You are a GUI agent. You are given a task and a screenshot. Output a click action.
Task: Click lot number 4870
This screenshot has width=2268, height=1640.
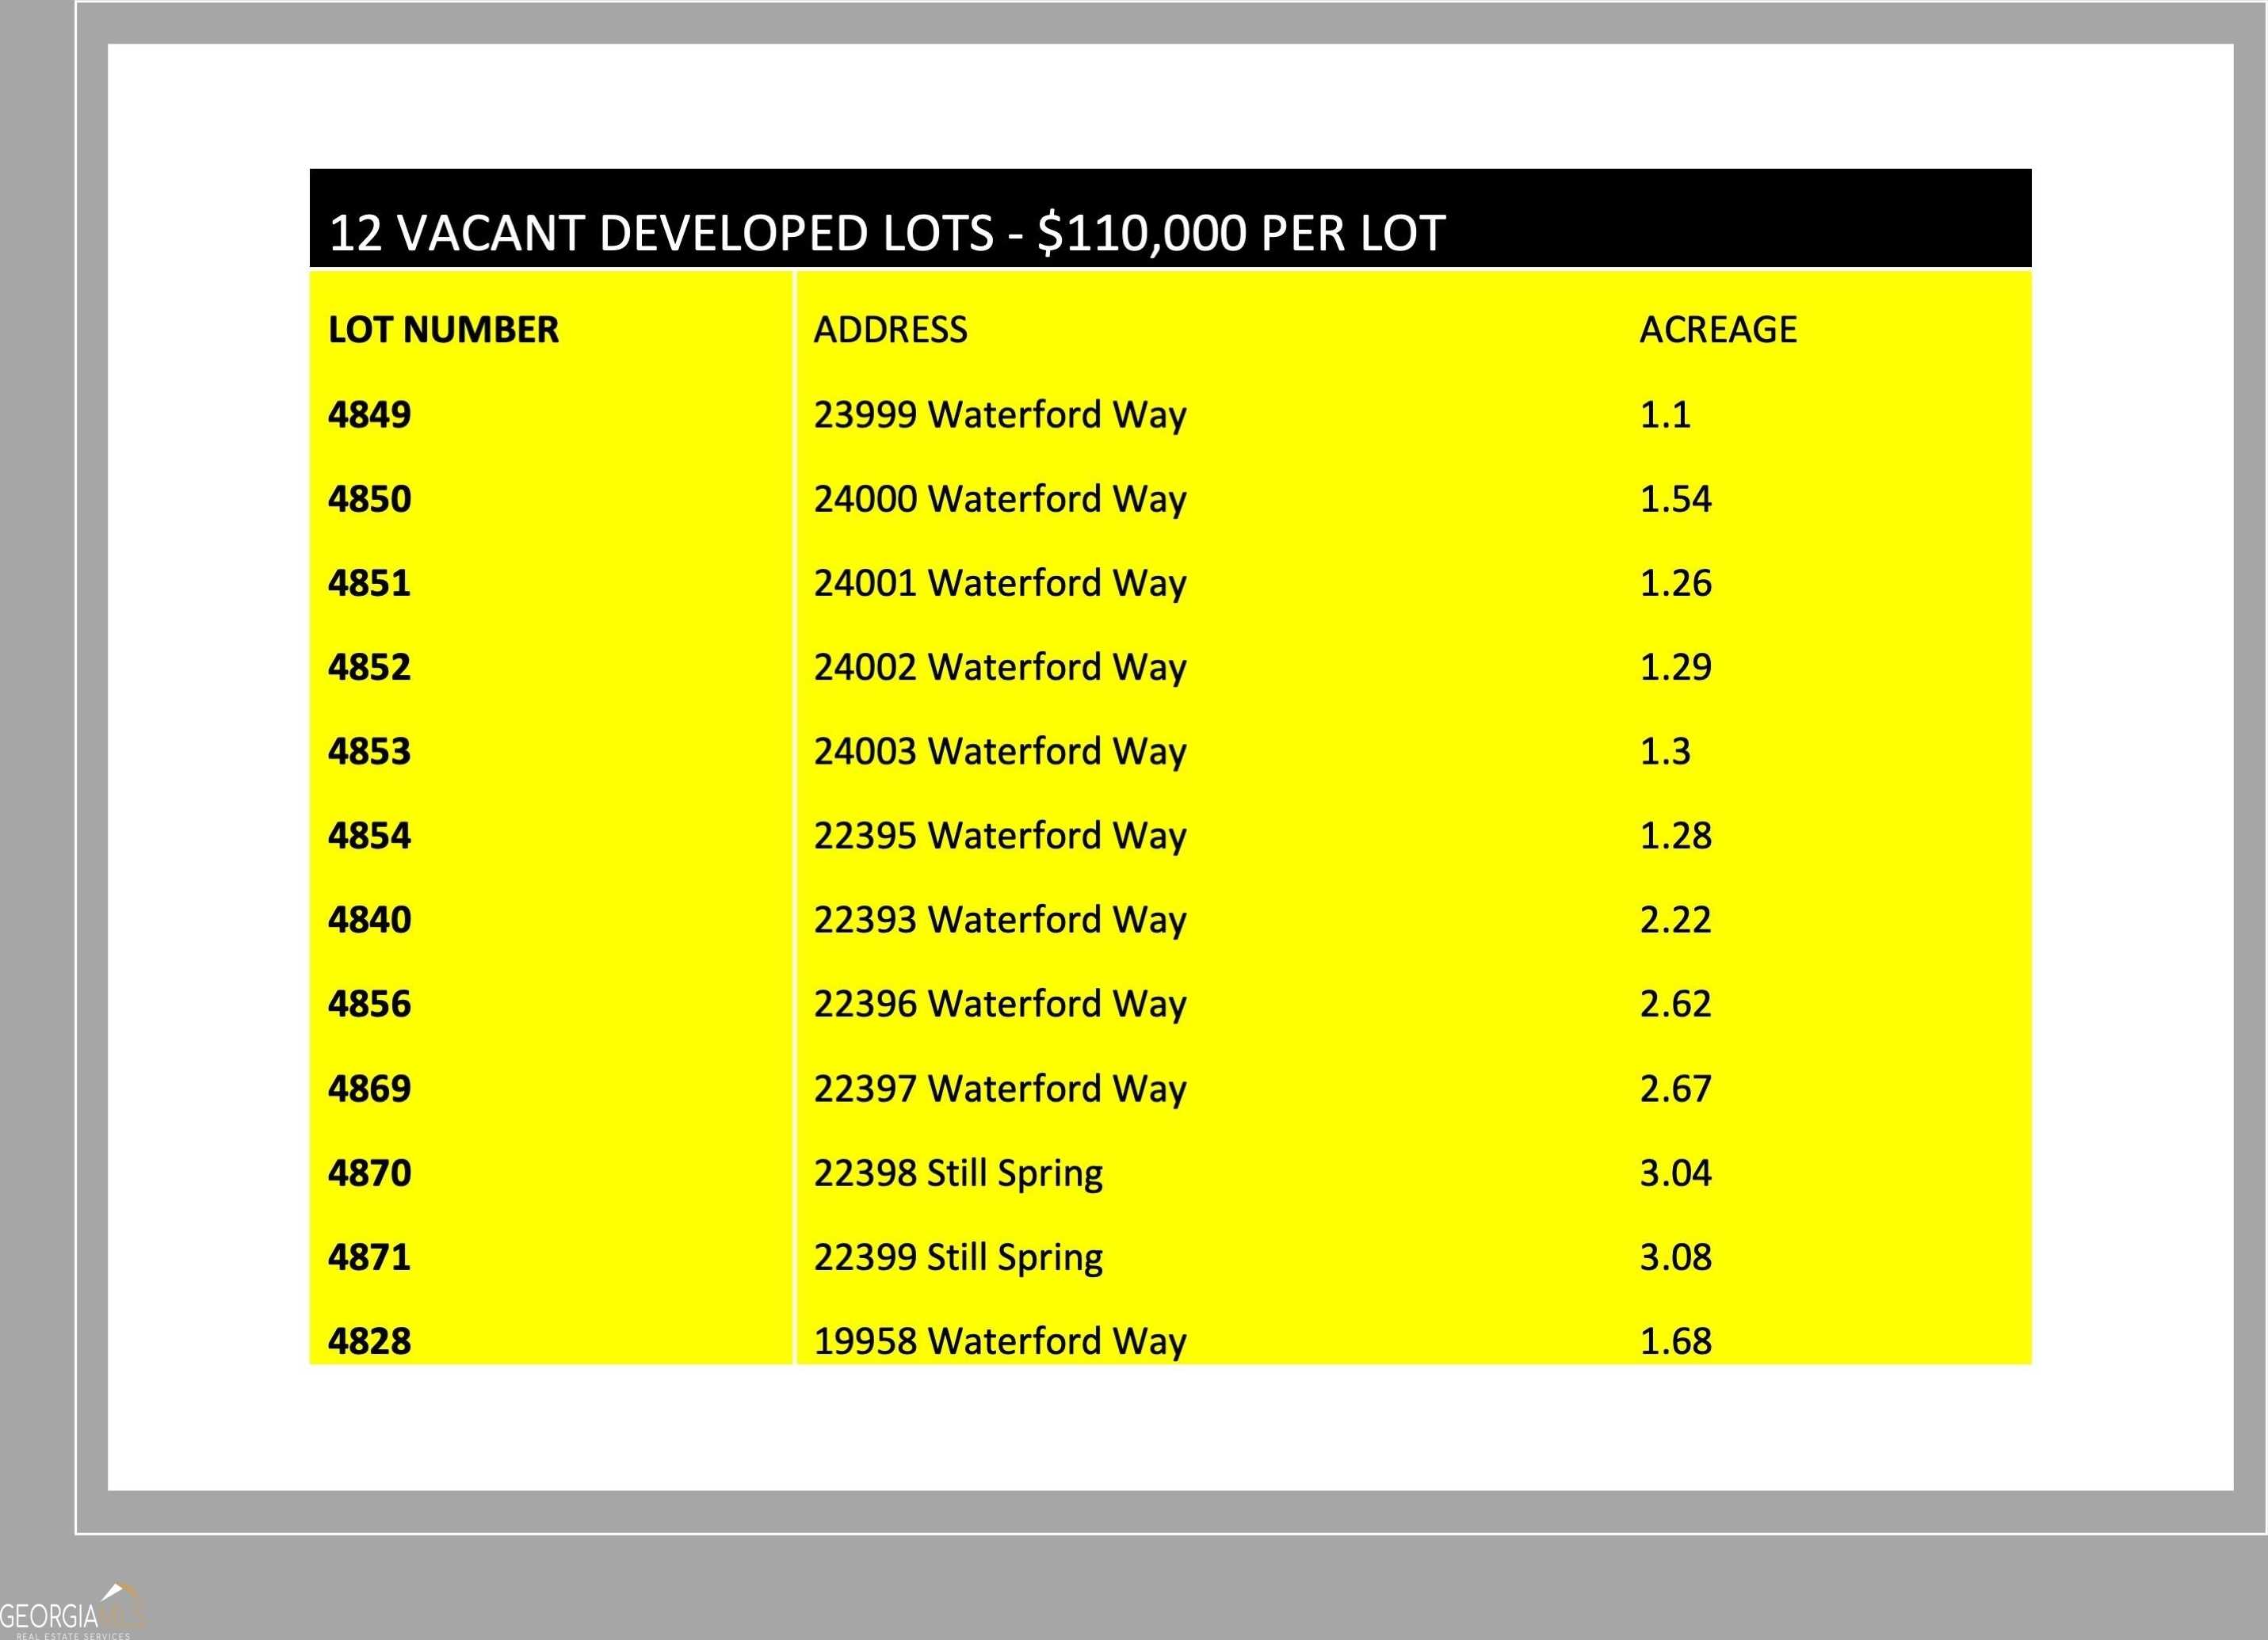click(x=369, y=1172)
